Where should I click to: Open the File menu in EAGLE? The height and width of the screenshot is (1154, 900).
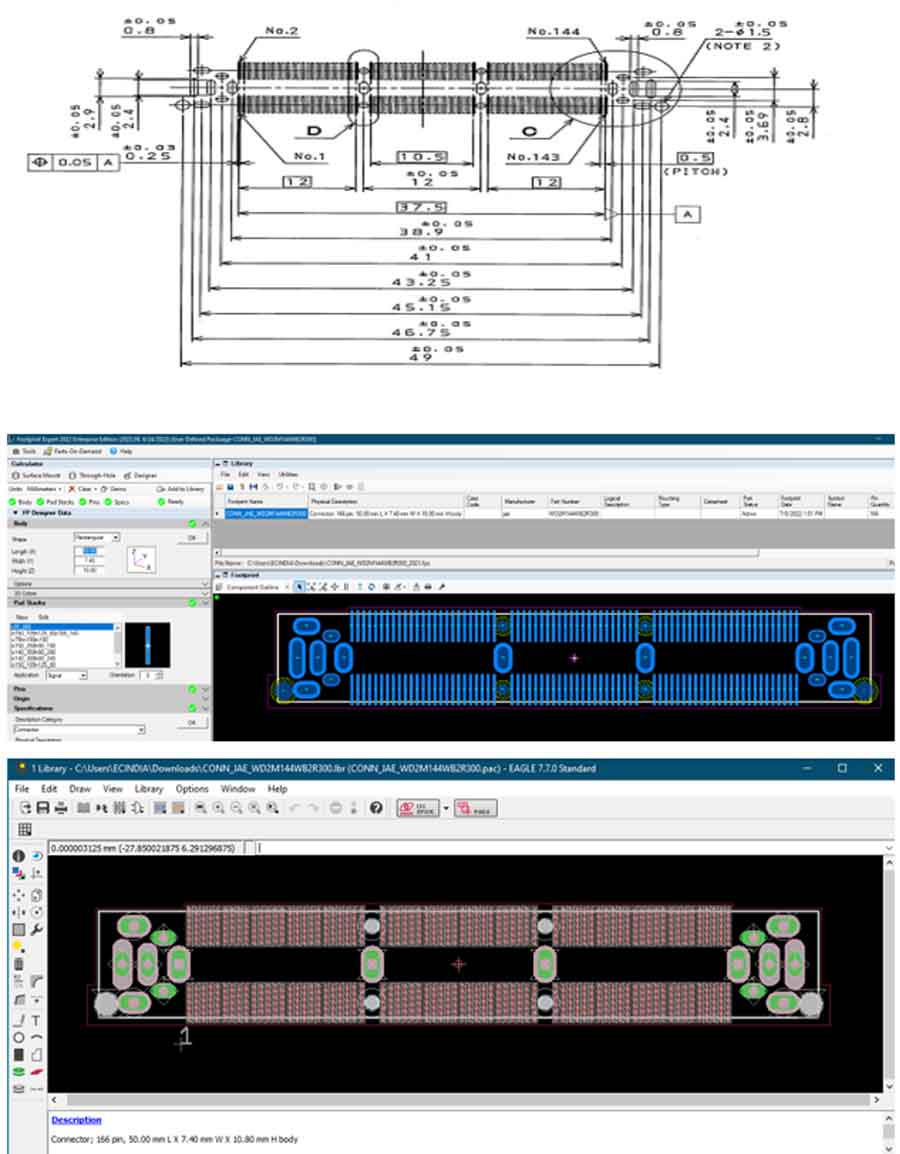tap(22, 788)
